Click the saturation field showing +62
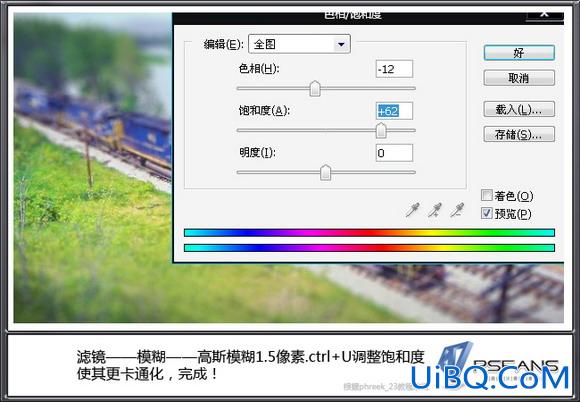 coord(394,111)
